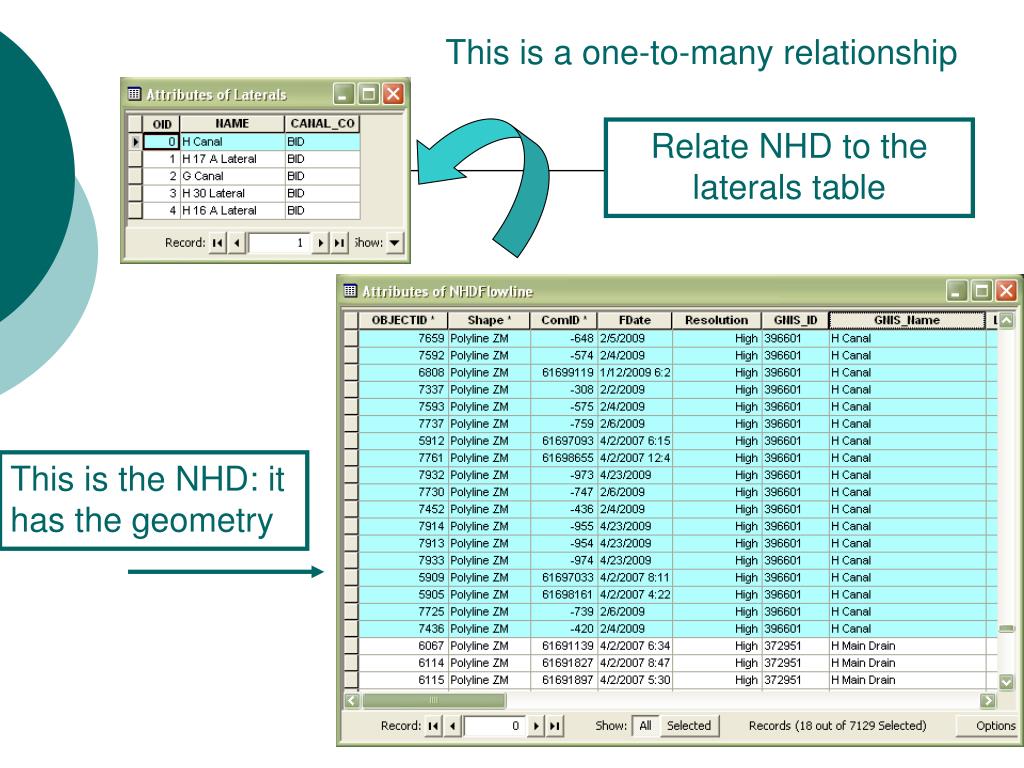Click the OID column header in Laterals
Image resolution: width=1024 pixels, height=768 pixels.
pos(161,123)
